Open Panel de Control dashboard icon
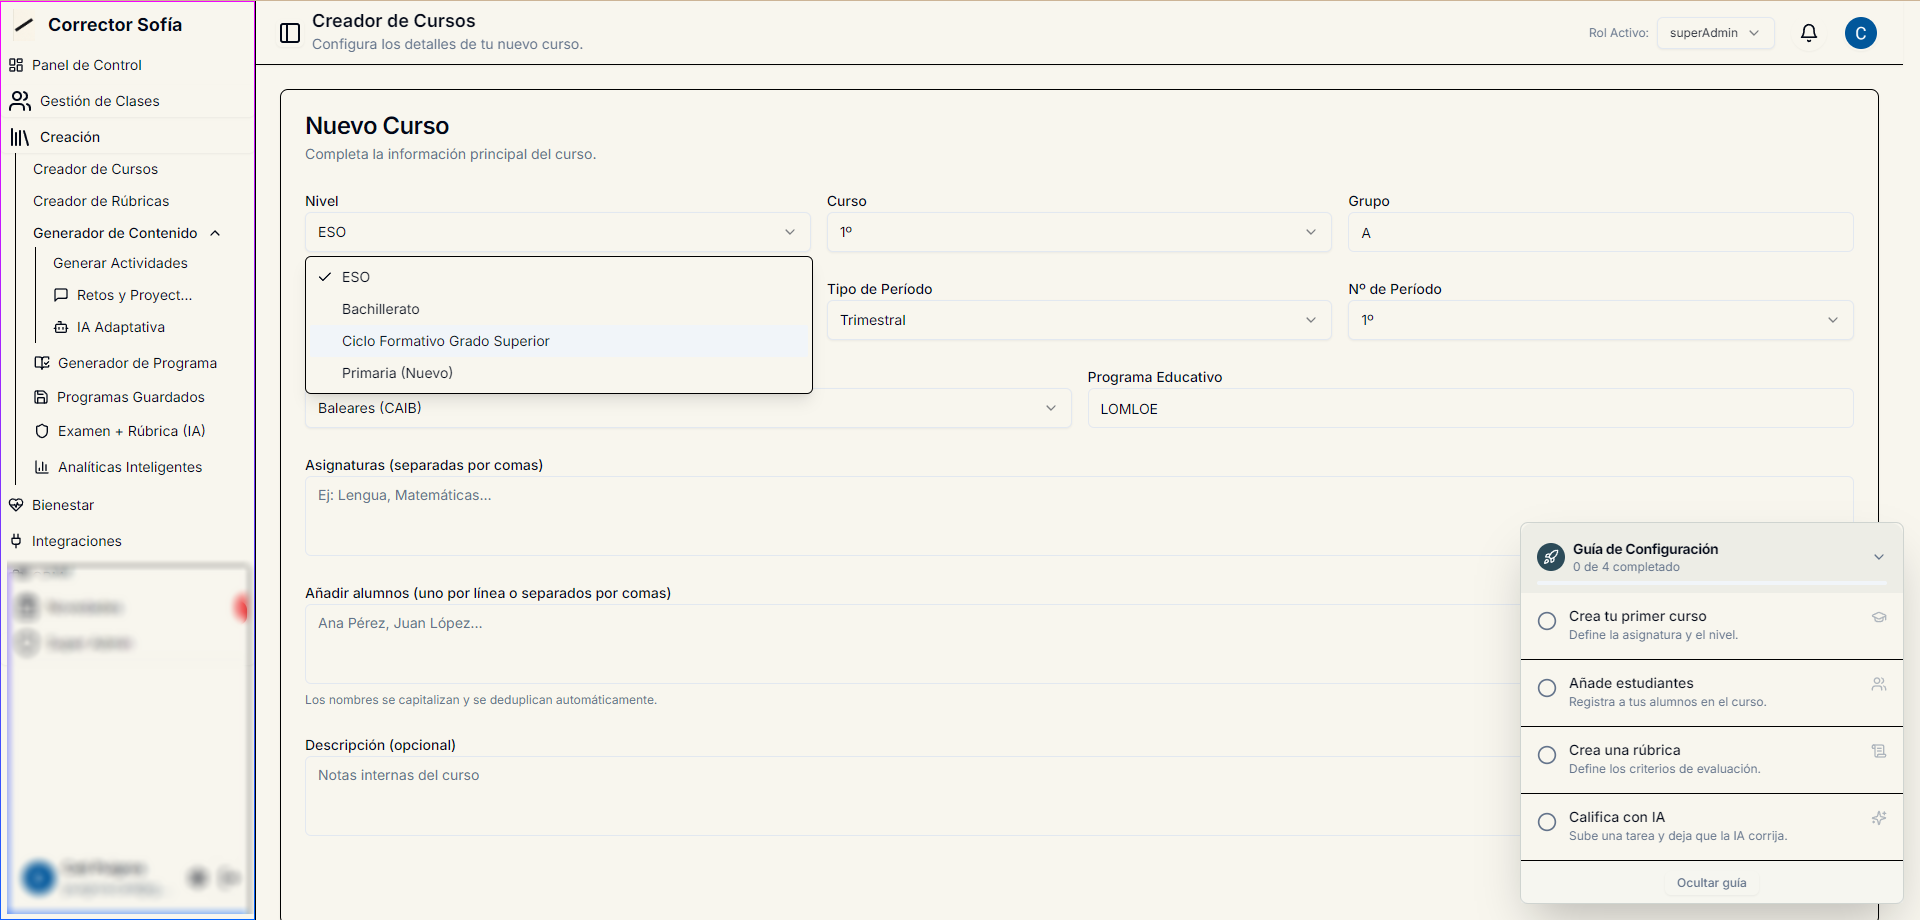Image resolution: width=1920 pixels, height=920 pixels. (16, 65)
